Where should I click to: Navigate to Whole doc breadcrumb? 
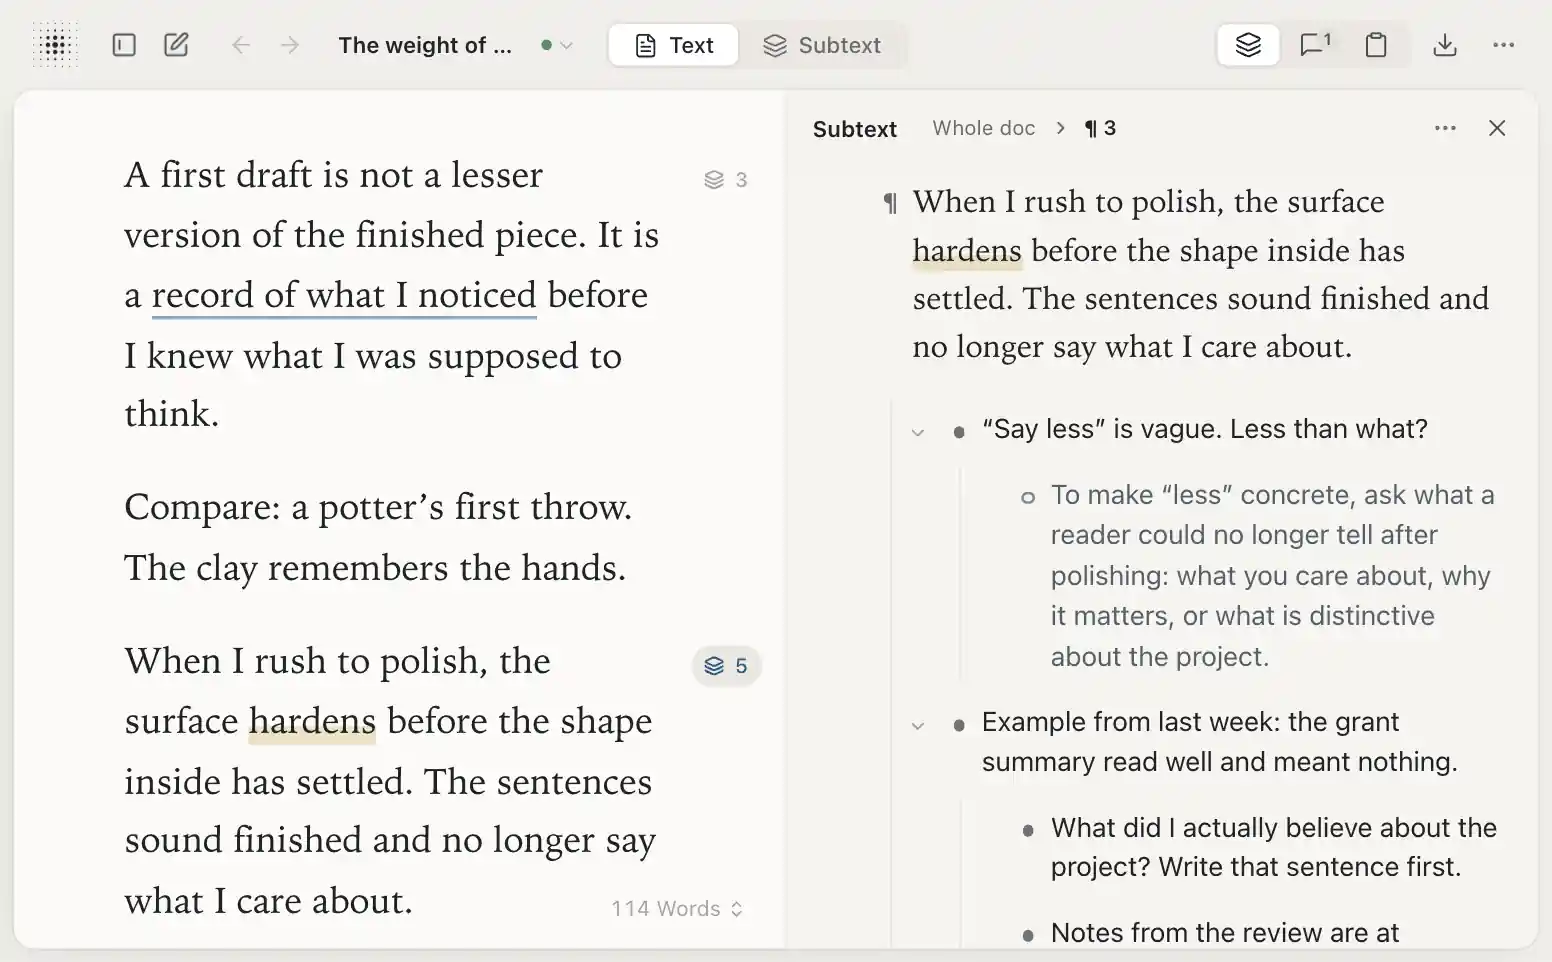[984, 128]
